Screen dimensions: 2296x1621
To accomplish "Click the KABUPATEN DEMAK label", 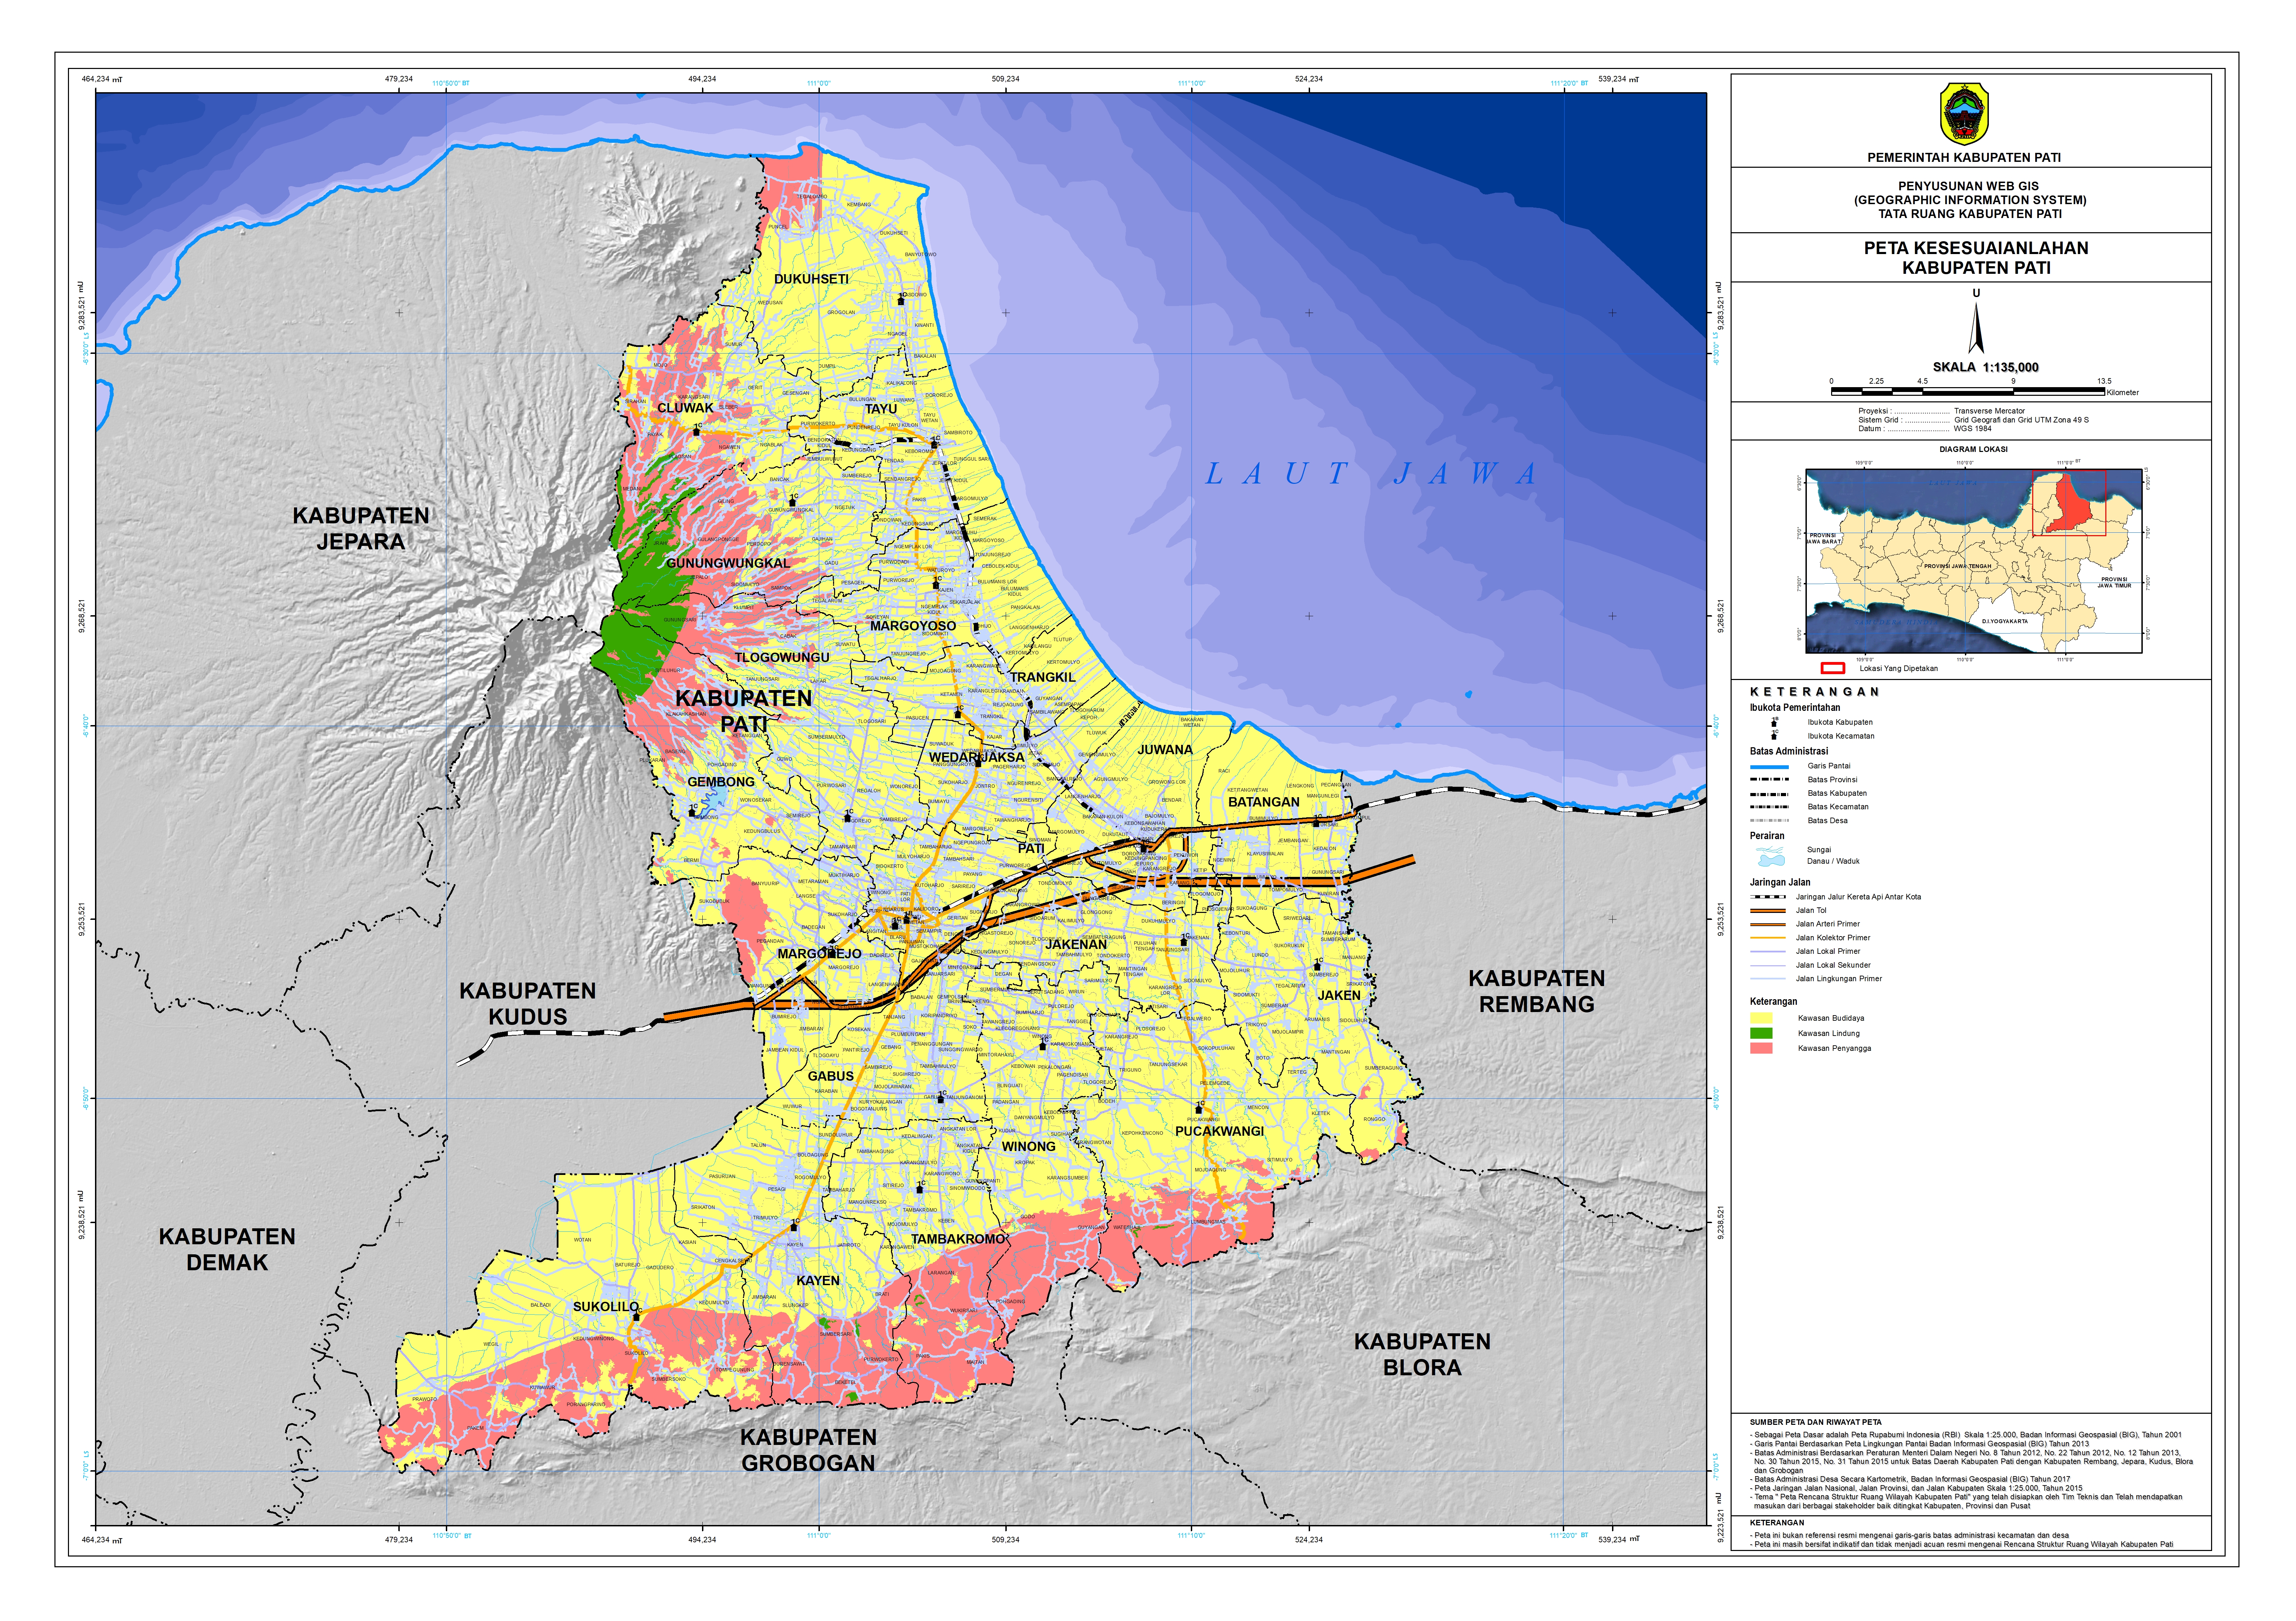I will (227, 1250).
